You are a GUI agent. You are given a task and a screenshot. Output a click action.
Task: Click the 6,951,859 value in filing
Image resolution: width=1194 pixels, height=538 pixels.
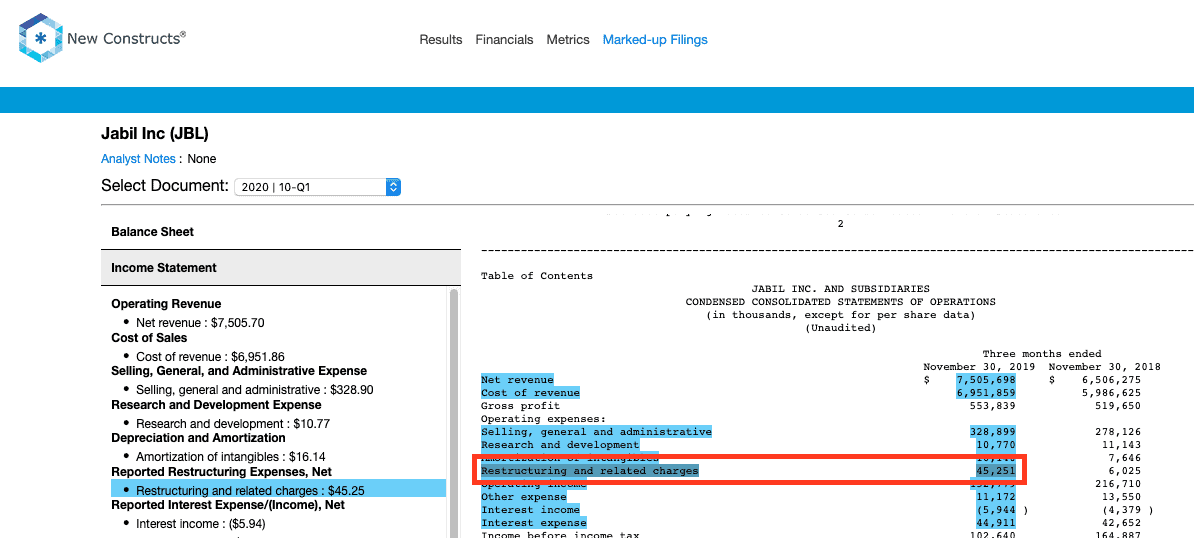tap(985, 393)
